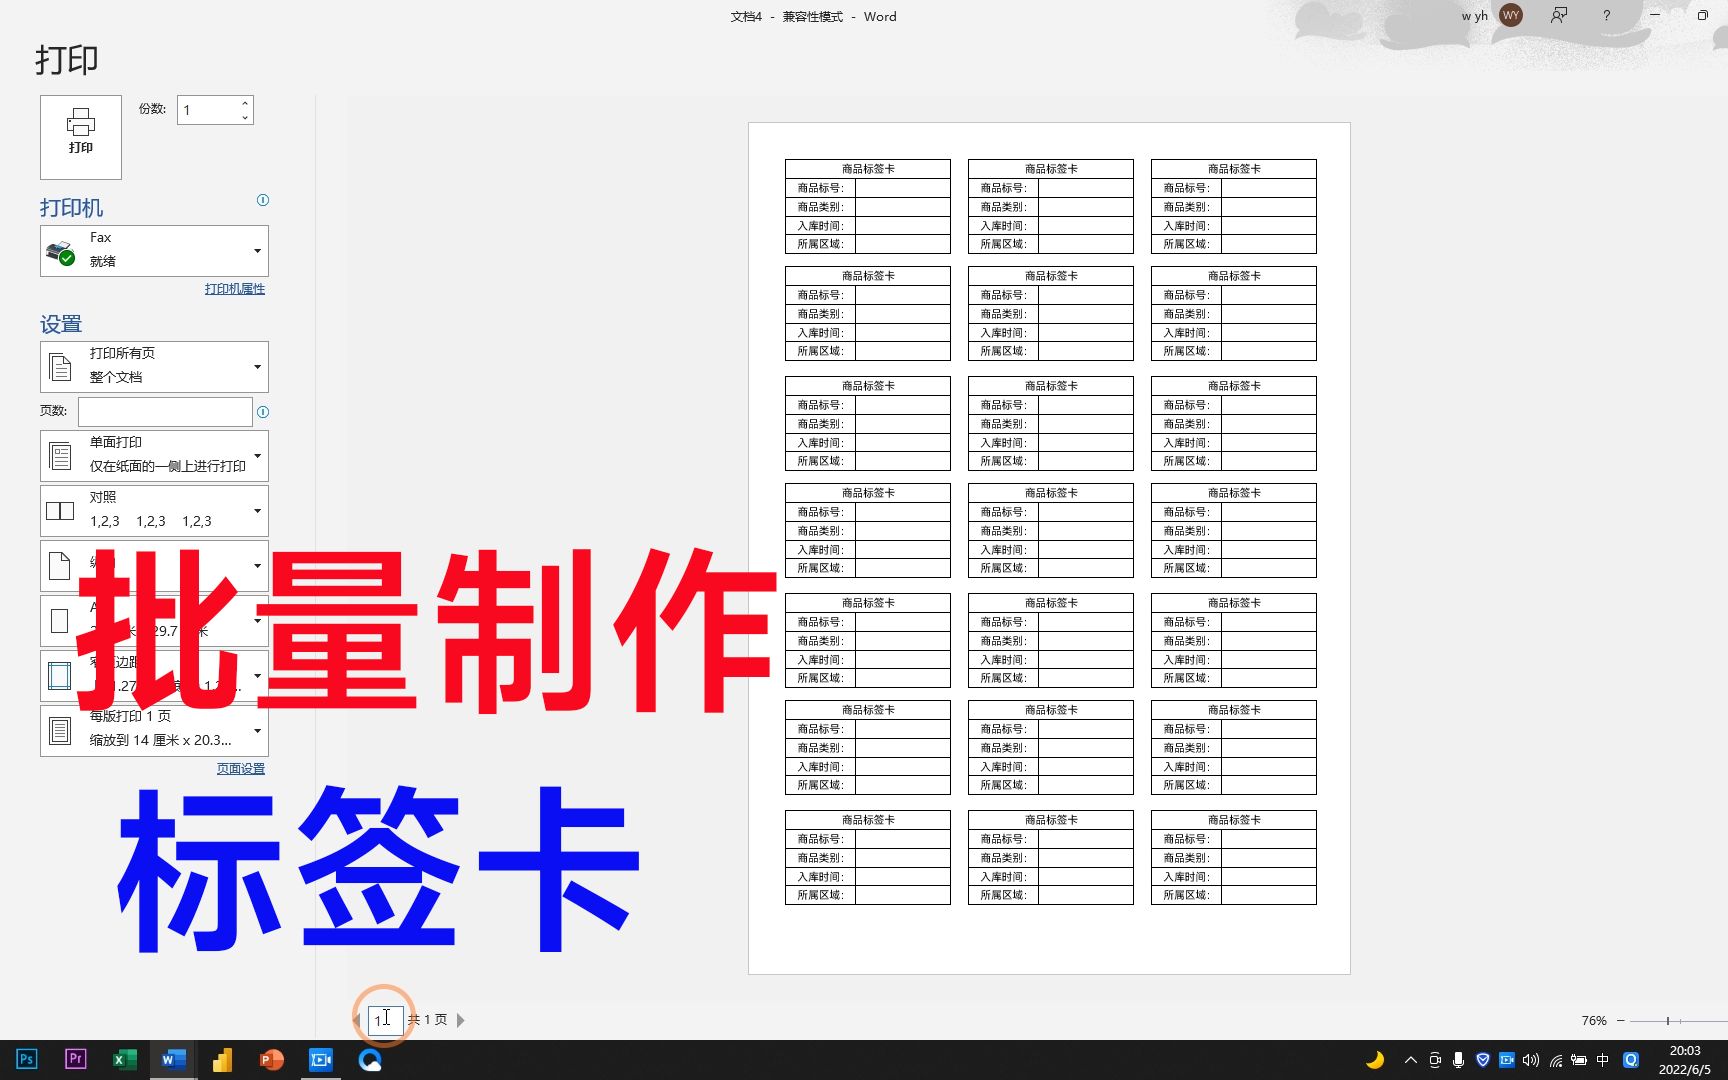Open 打印机属性 printer properties link

pyautogui.click(x=233, y=289)
